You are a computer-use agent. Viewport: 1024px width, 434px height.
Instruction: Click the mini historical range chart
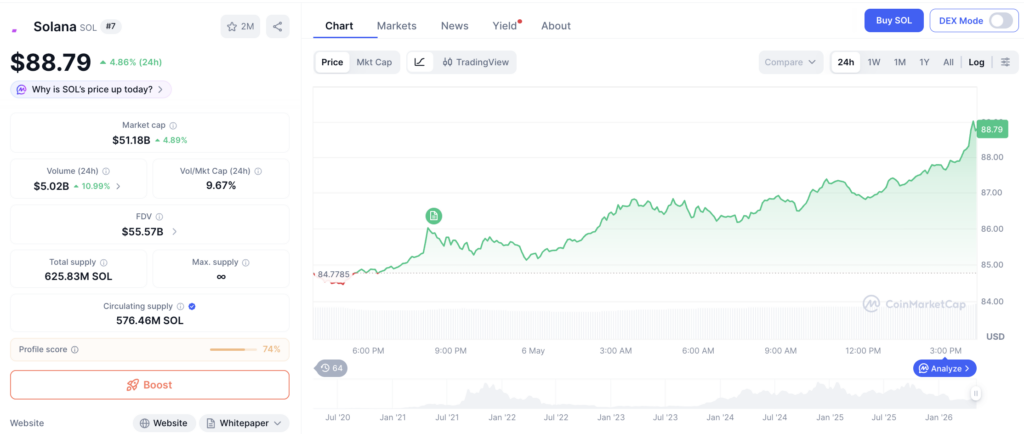point(647,394)
